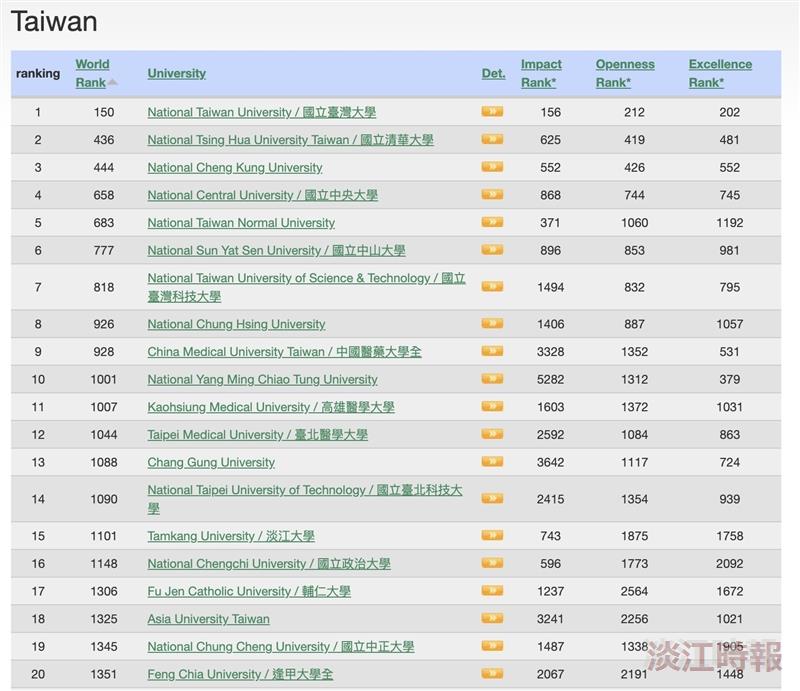Sort table by Impact Rank column
800x691 pixels.
point(541,73)
